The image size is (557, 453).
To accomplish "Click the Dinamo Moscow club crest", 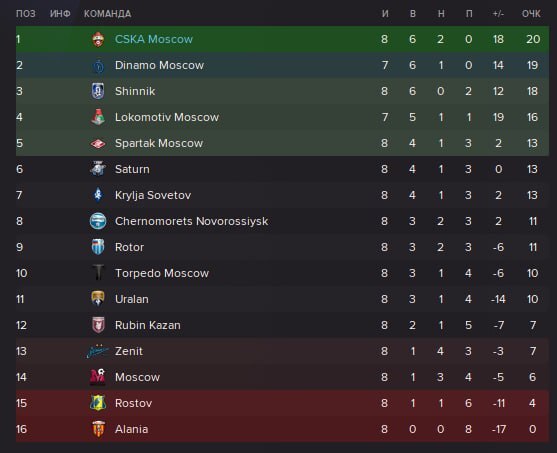I will (x=98, y=65).
